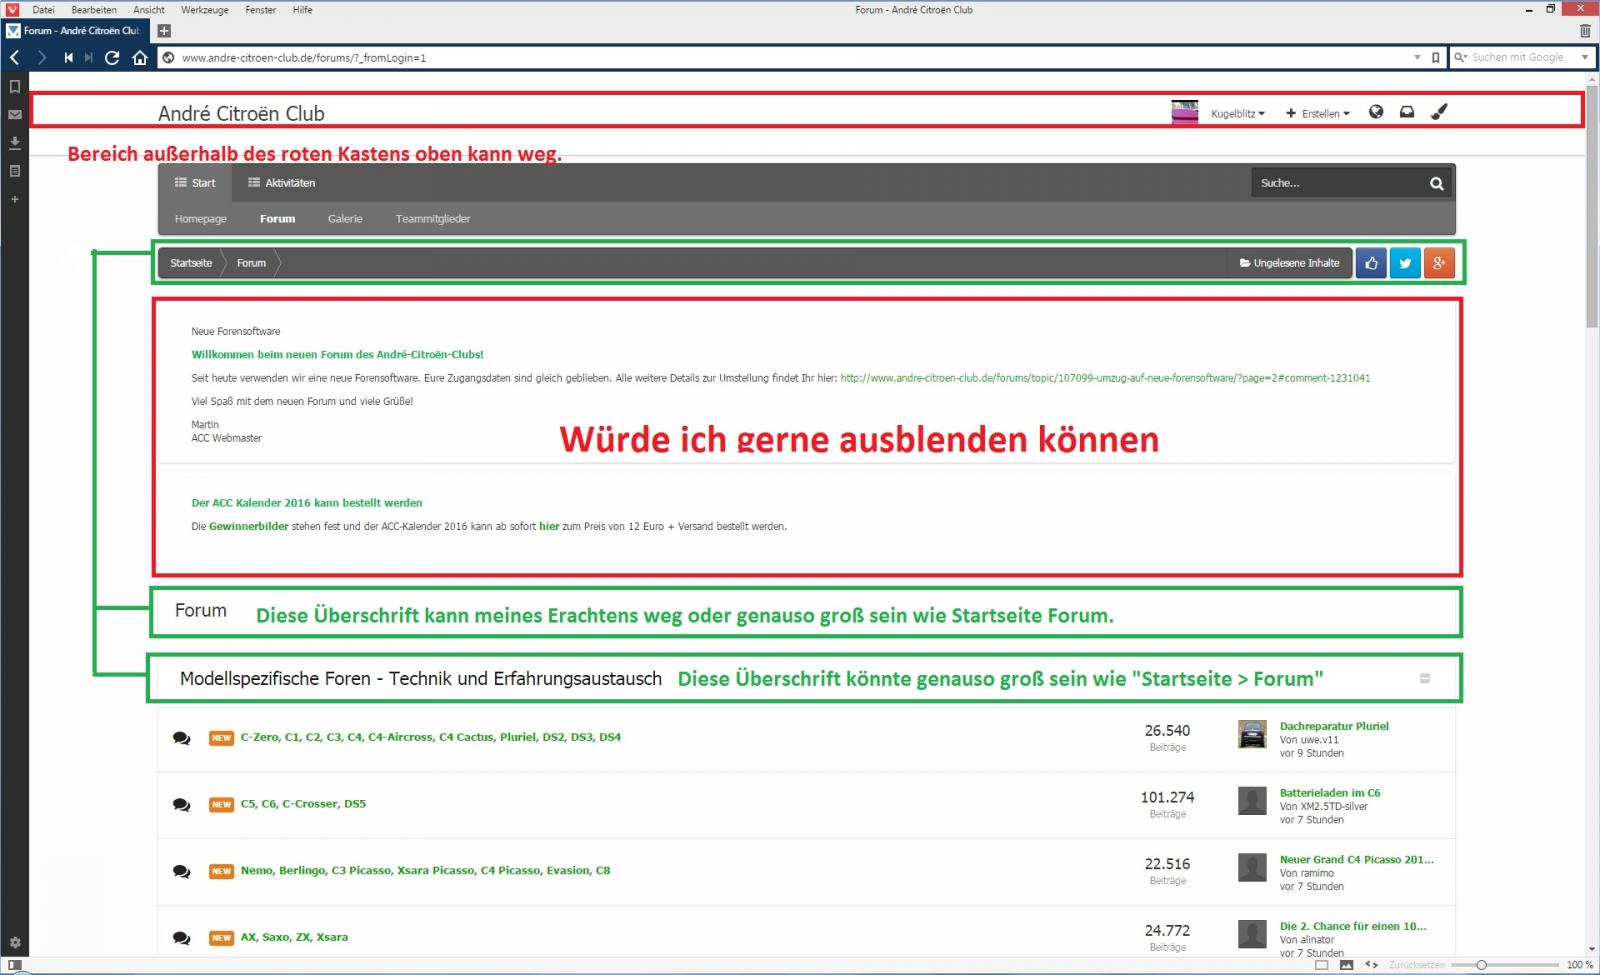Open the Hilfe menu

tap(303, 10)
